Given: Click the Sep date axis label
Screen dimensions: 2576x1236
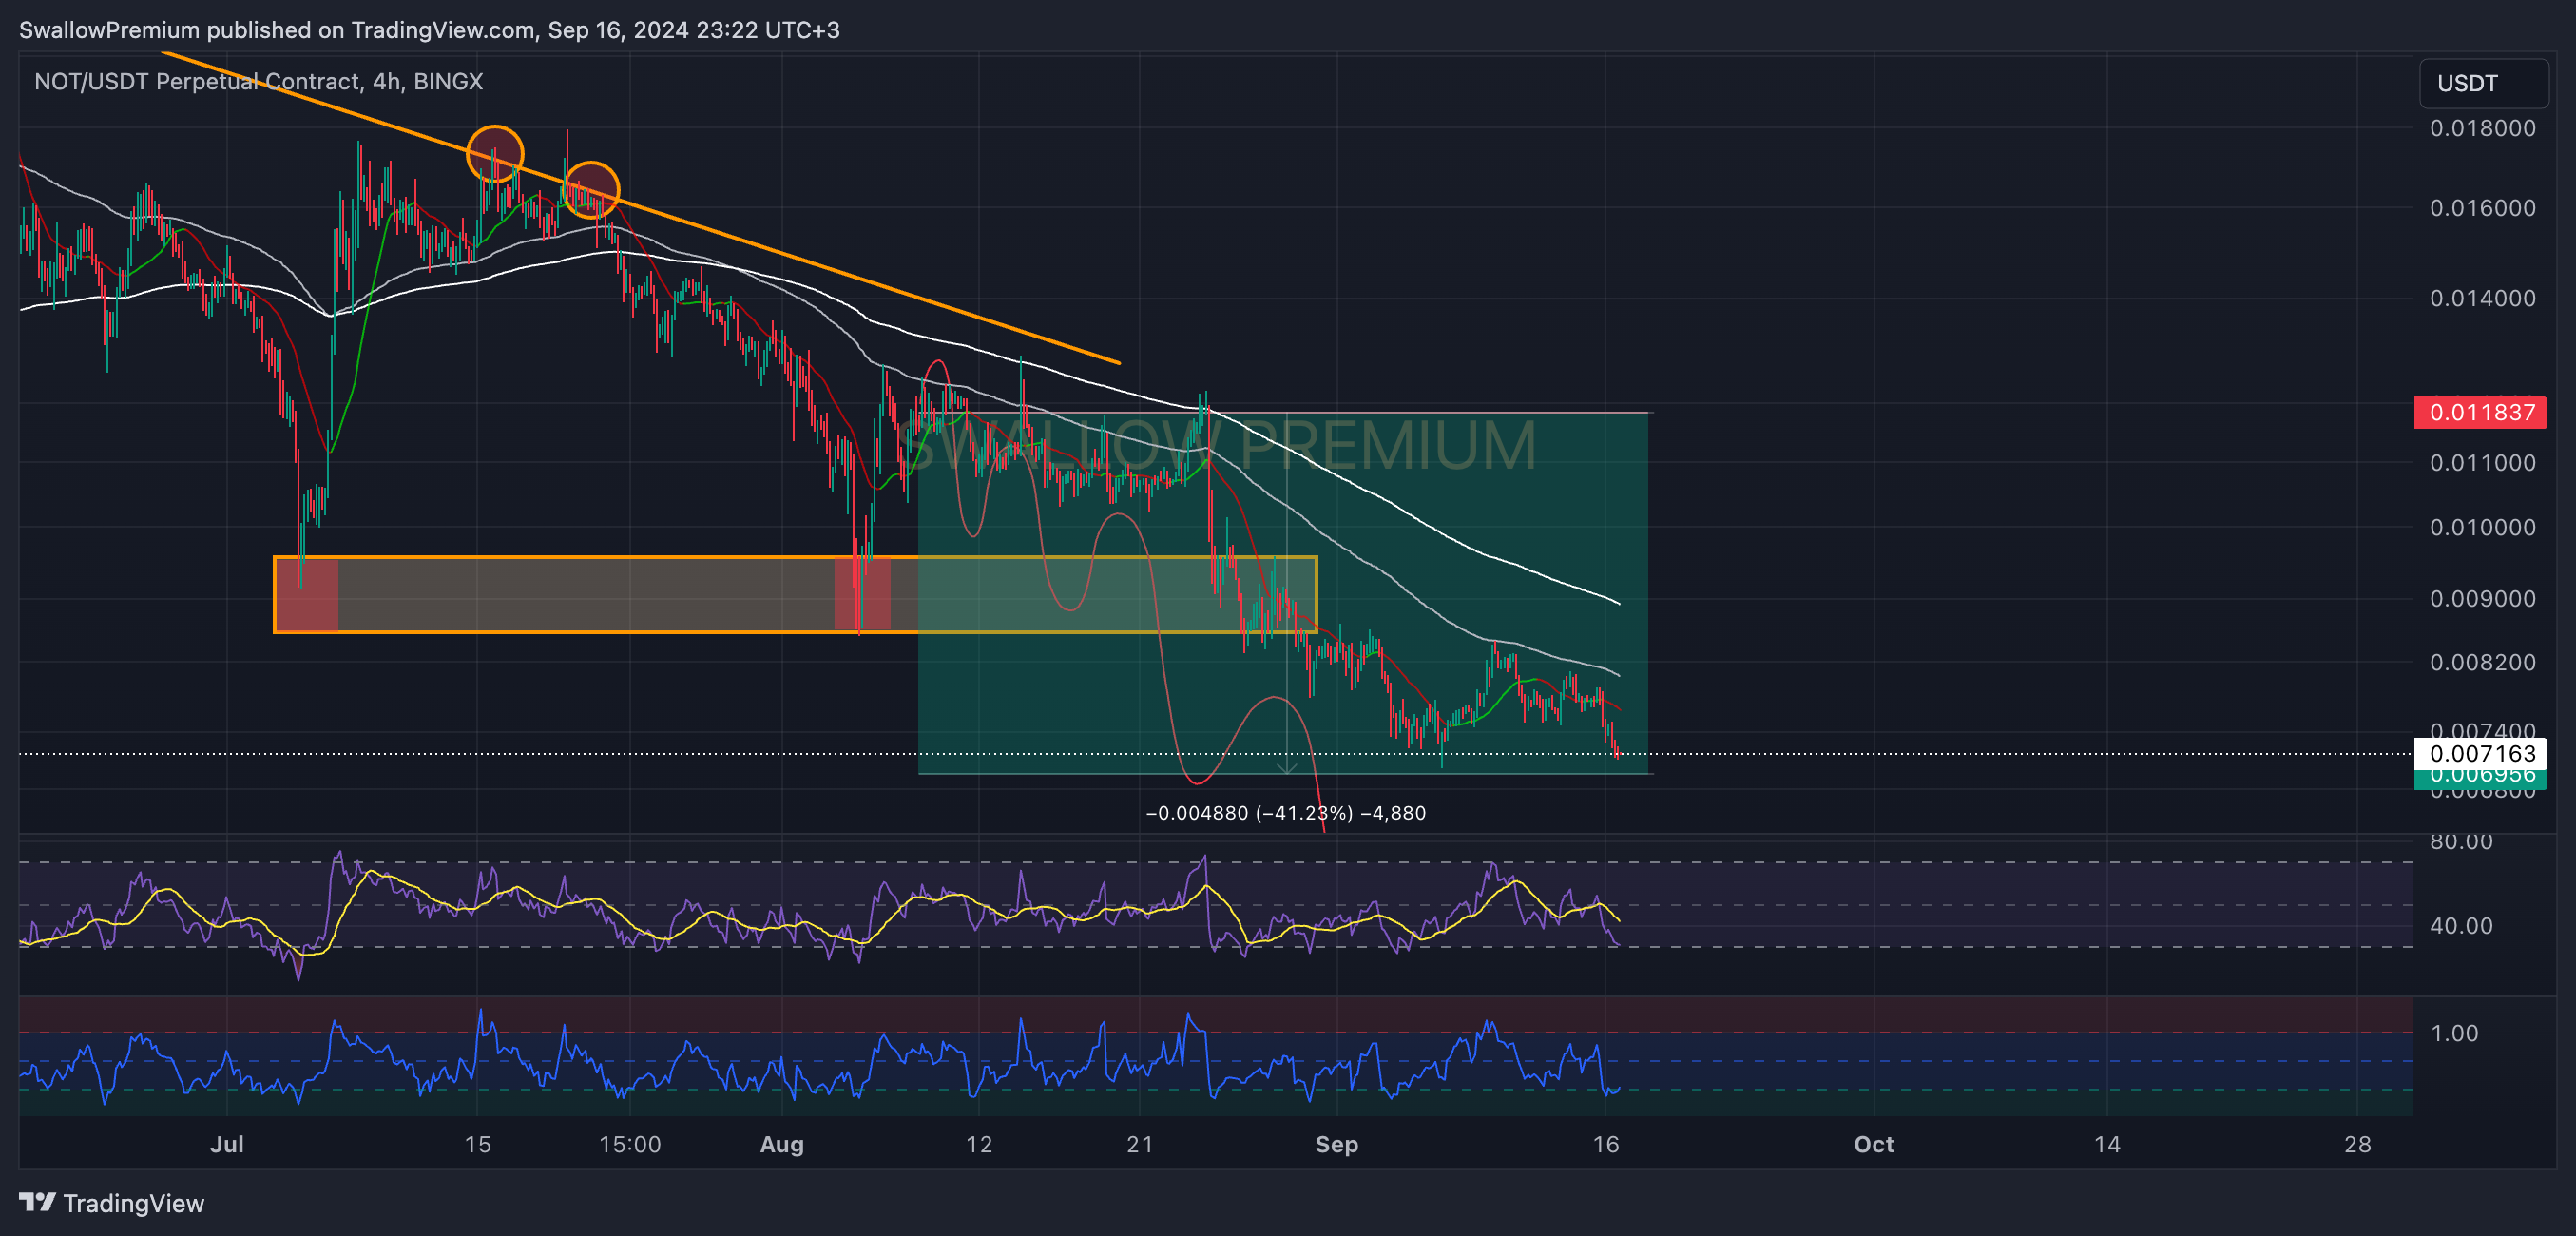Looking at the screenshot, I should point(1337,1144).
